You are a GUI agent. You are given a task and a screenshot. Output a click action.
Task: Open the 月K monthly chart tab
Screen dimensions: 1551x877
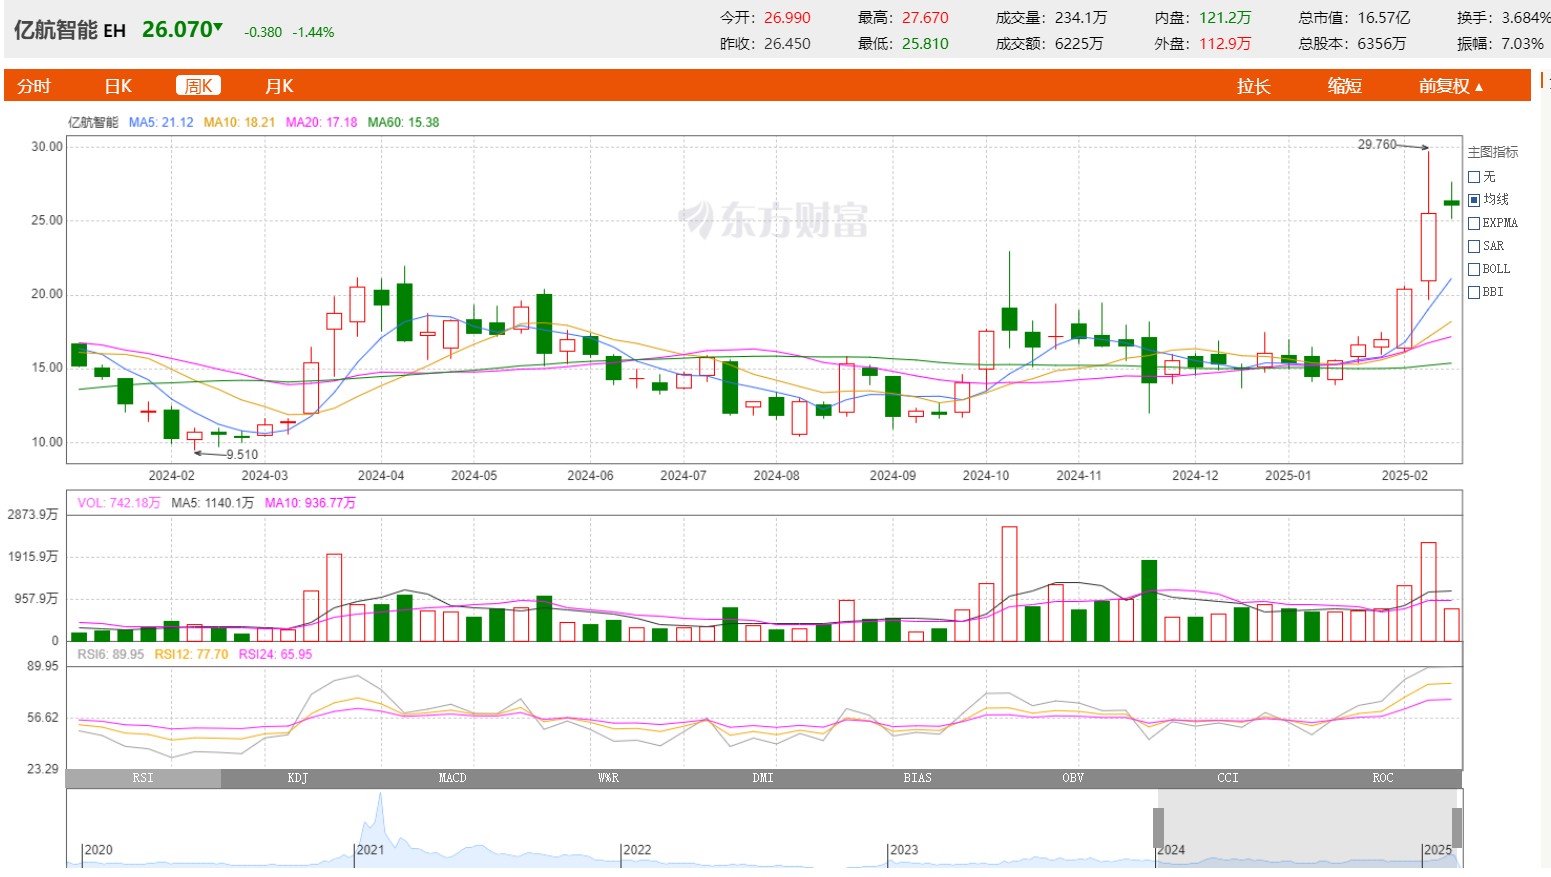coord(279,86)
